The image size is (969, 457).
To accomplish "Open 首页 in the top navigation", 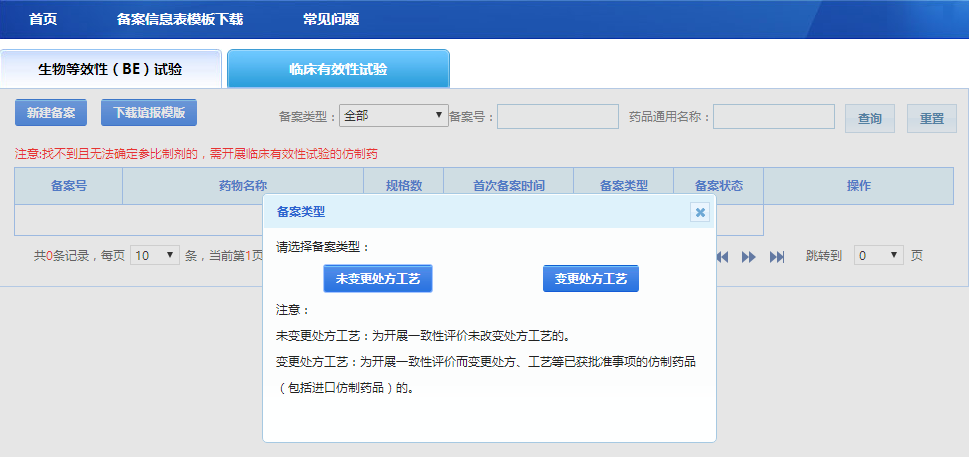I will (43, 19).
